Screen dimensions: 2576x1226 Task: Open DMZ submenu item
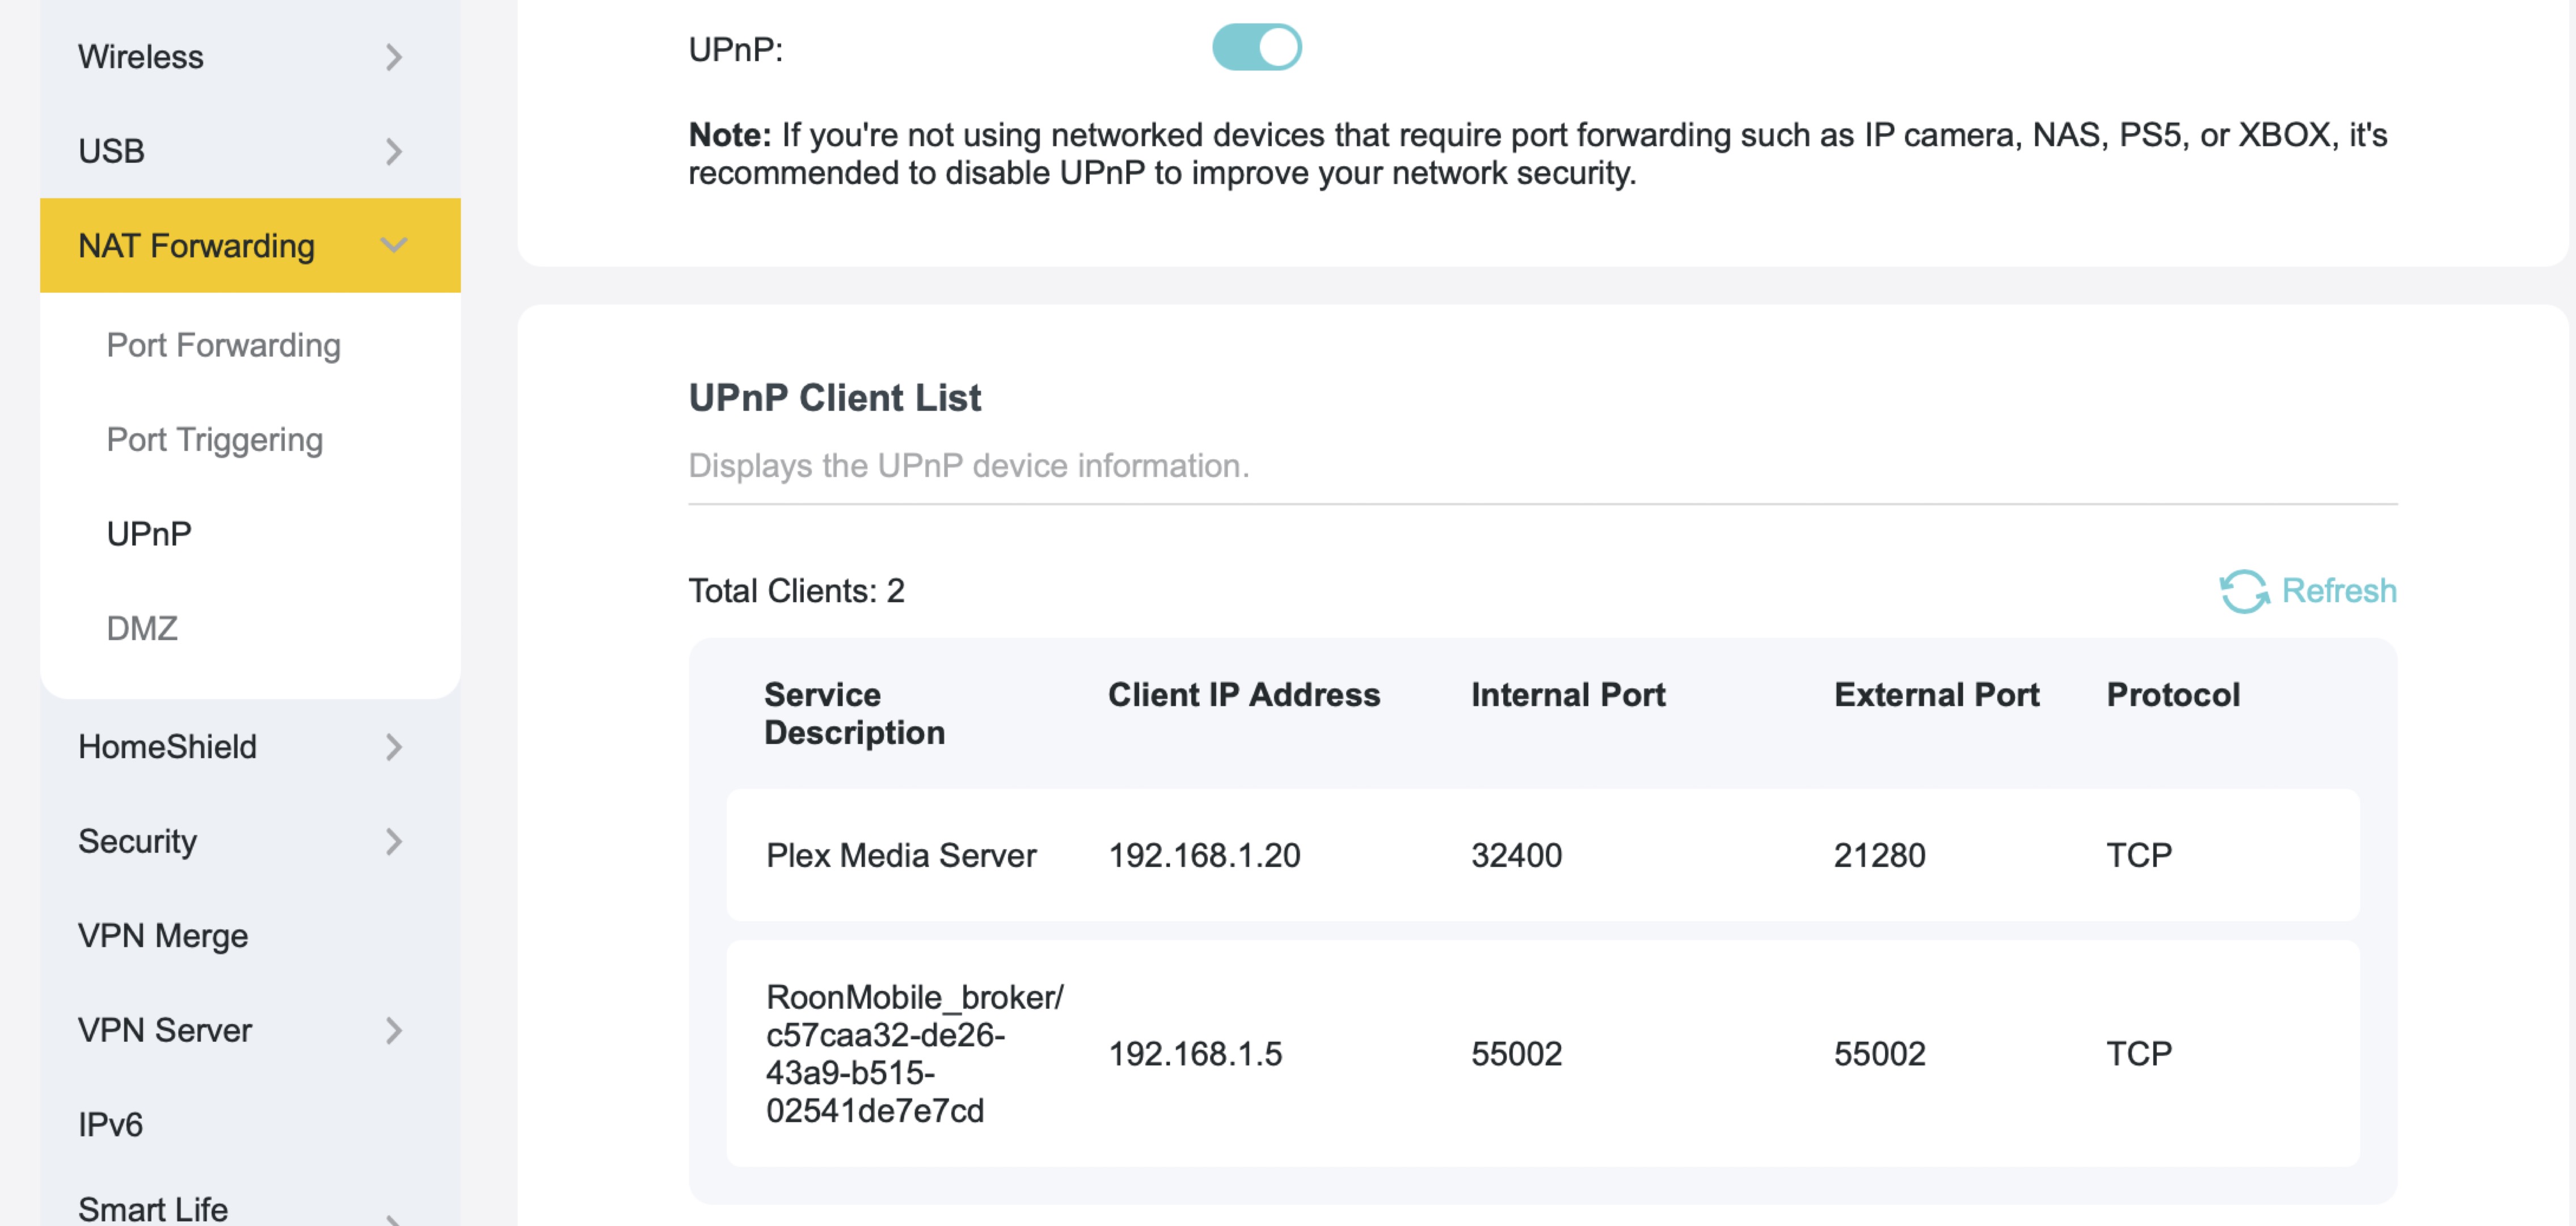(x=142, y=628)
